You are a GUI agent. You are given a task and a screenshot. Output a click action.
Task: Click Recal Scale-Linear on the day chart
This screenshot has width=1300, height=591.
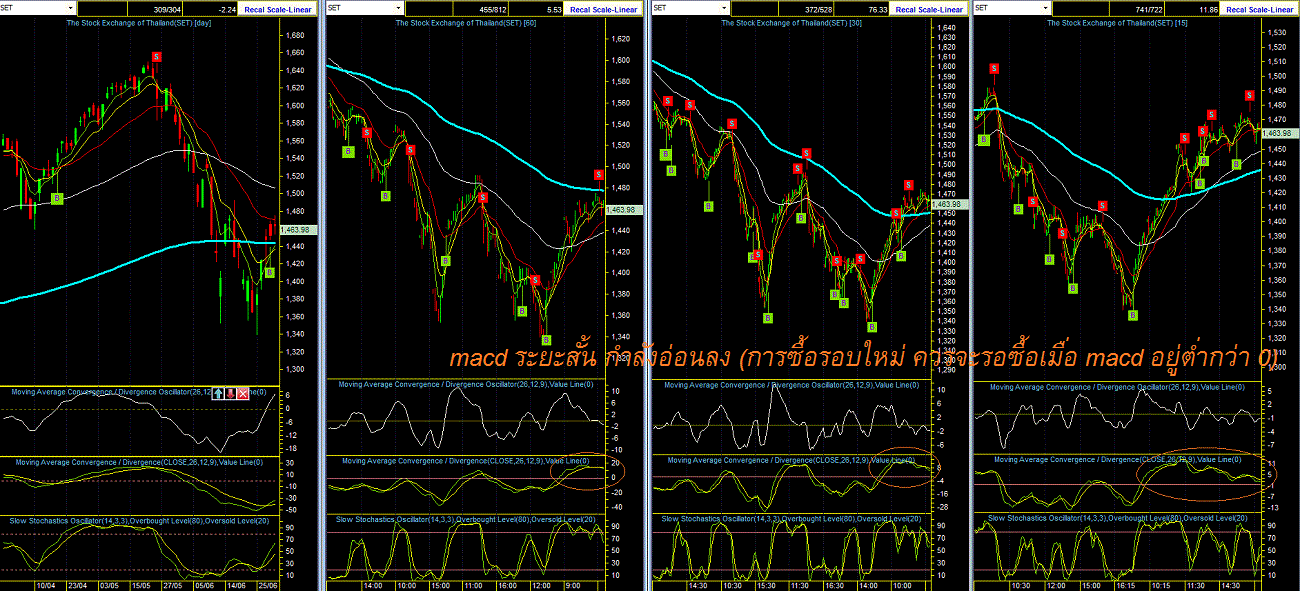click(277, 8)
